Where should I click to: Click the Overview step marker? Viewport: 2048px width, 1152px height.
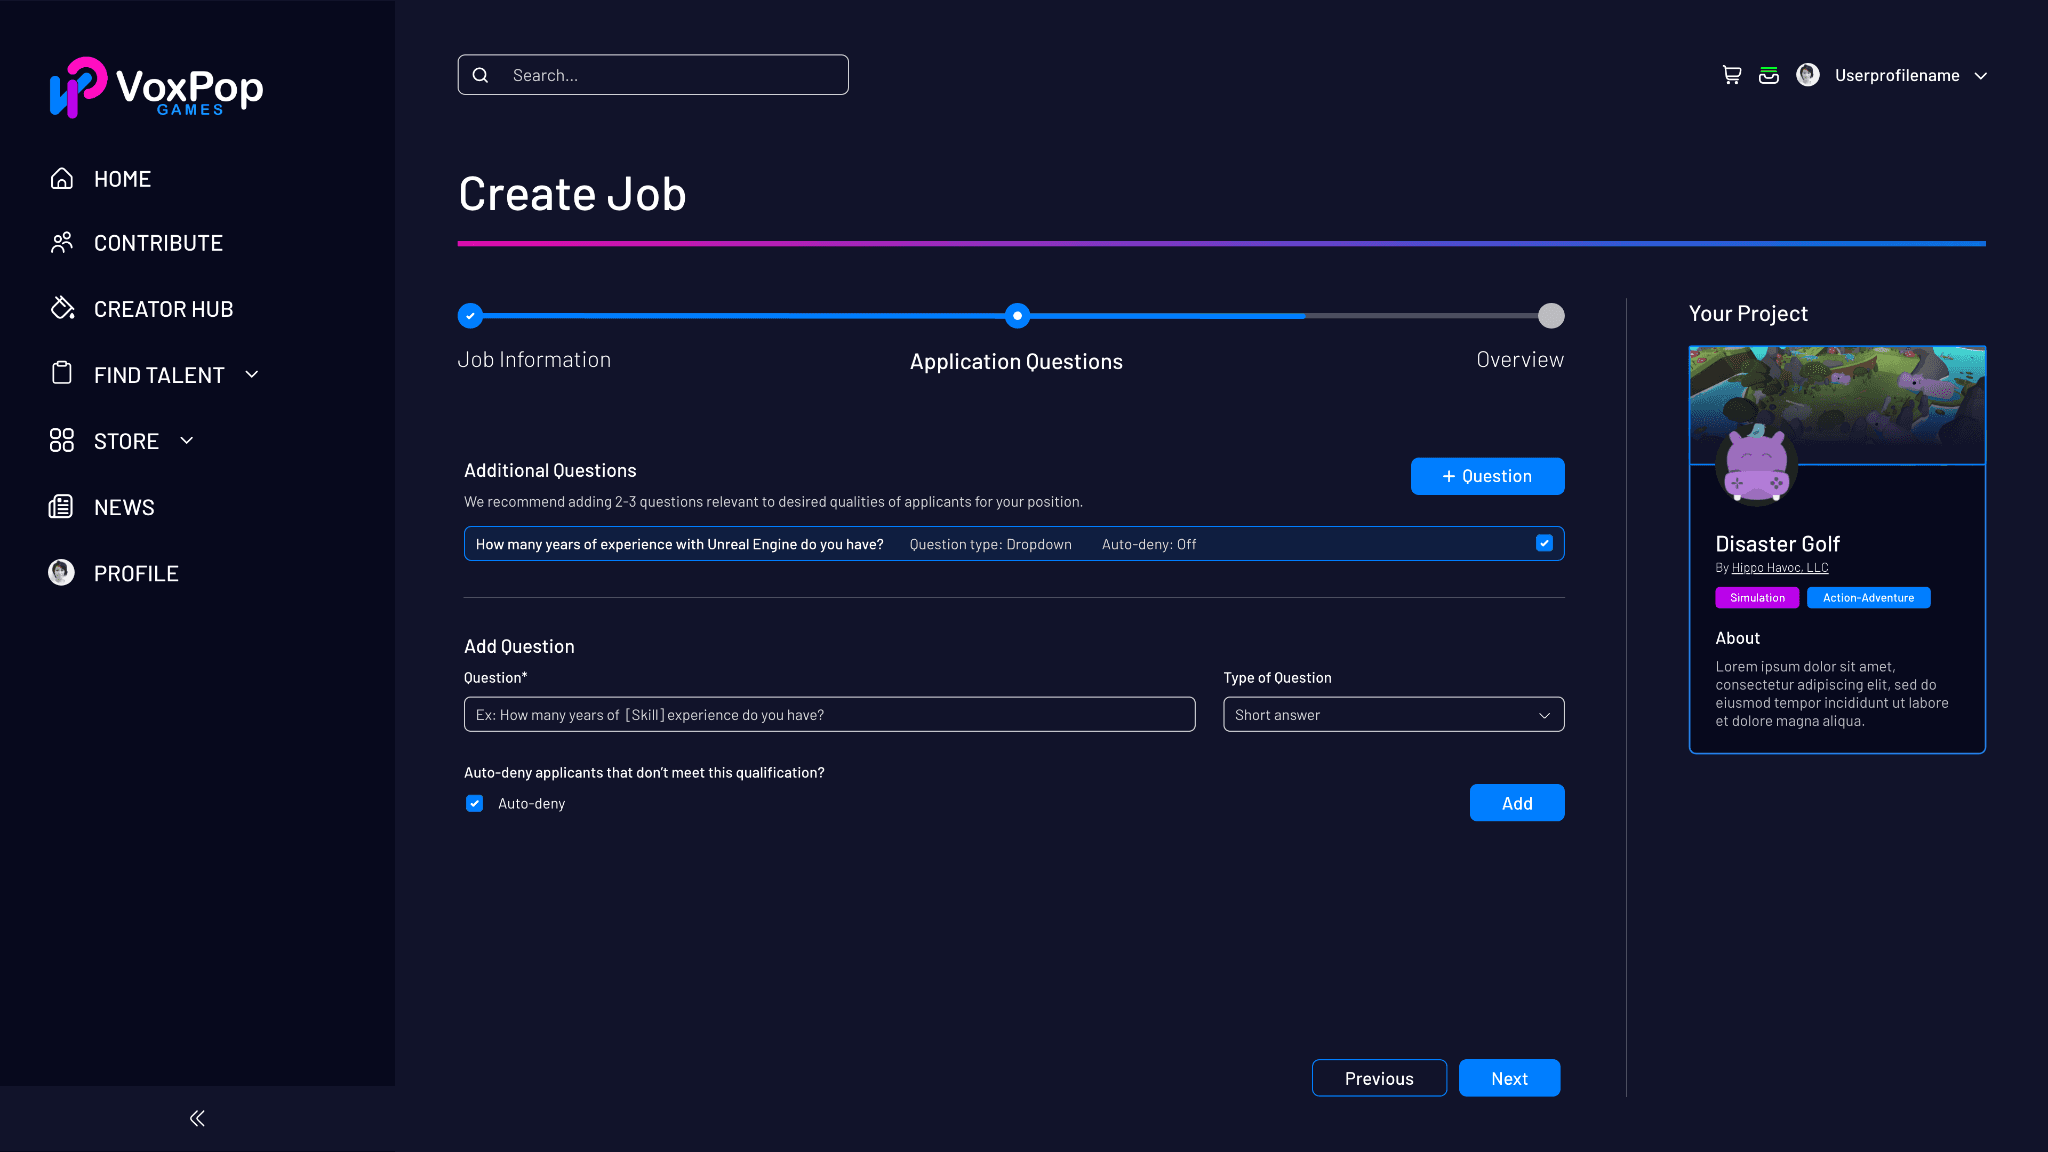tap(1551, 316)
